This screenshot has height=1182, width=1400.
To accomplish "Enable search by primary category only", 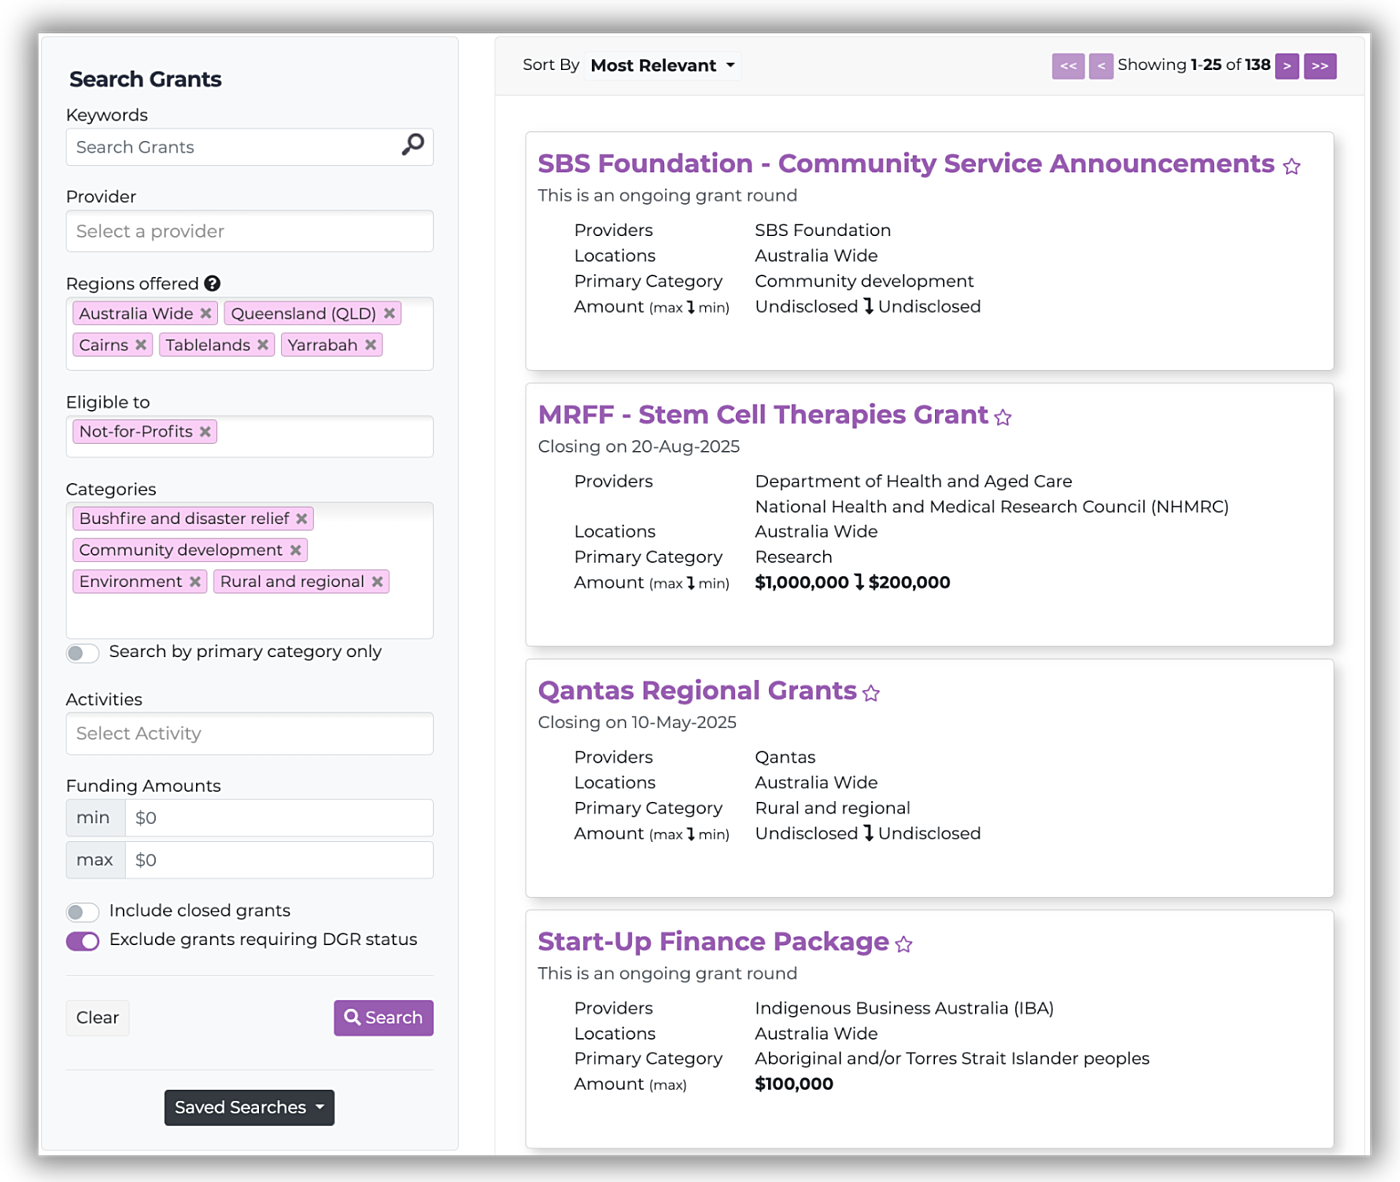I will click(x=83, y=653).
